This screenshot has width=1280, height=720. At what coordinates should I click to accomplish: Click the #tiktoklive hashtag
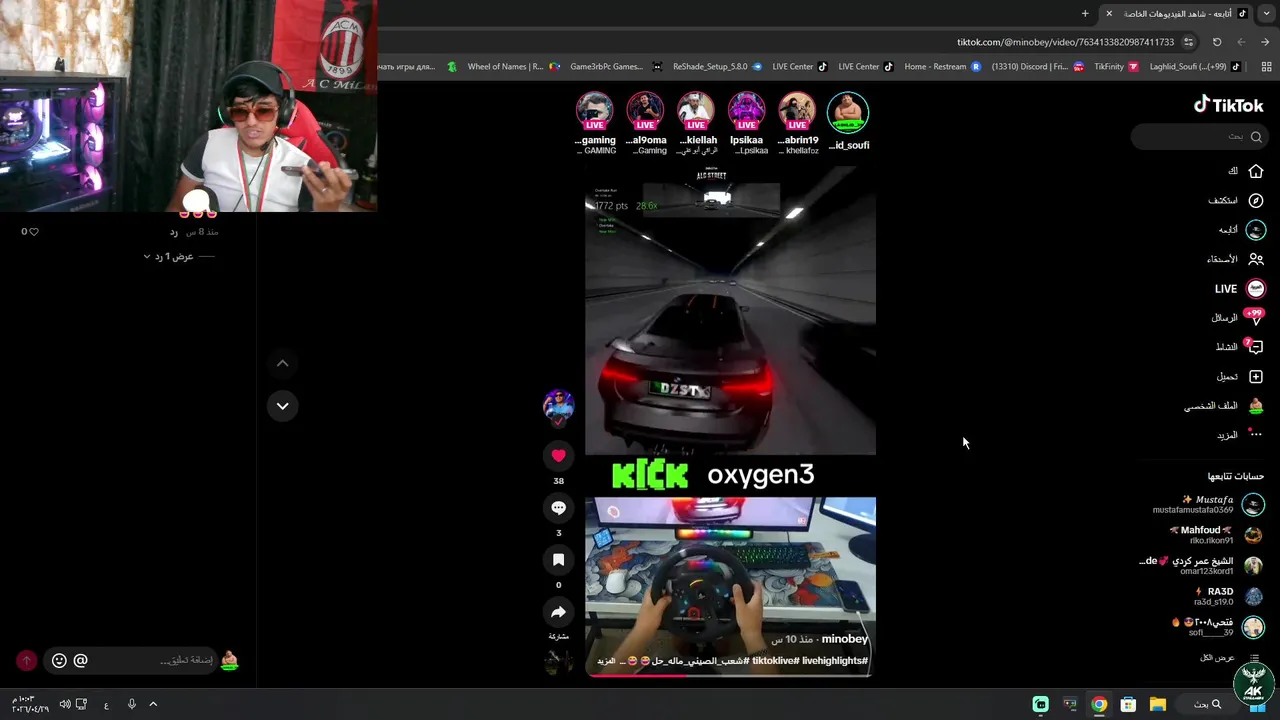[x=776, y=661]
